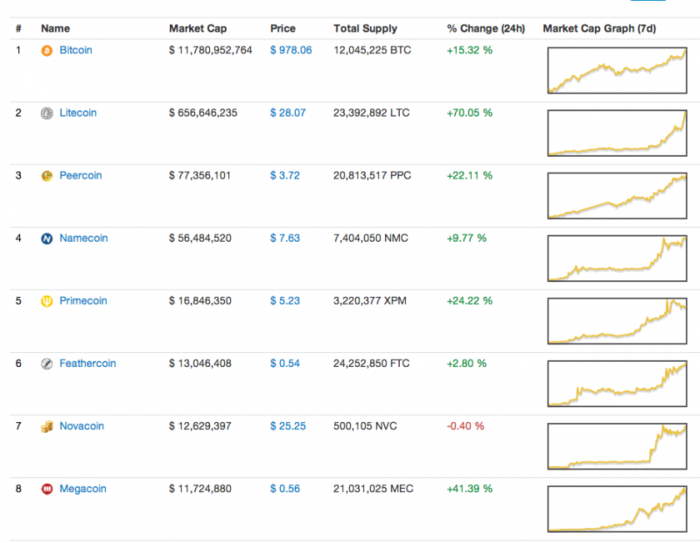View Bitcoin 7d market cap graph
Viewport: 700px width, 543px height.
click(x=617, y=70)
